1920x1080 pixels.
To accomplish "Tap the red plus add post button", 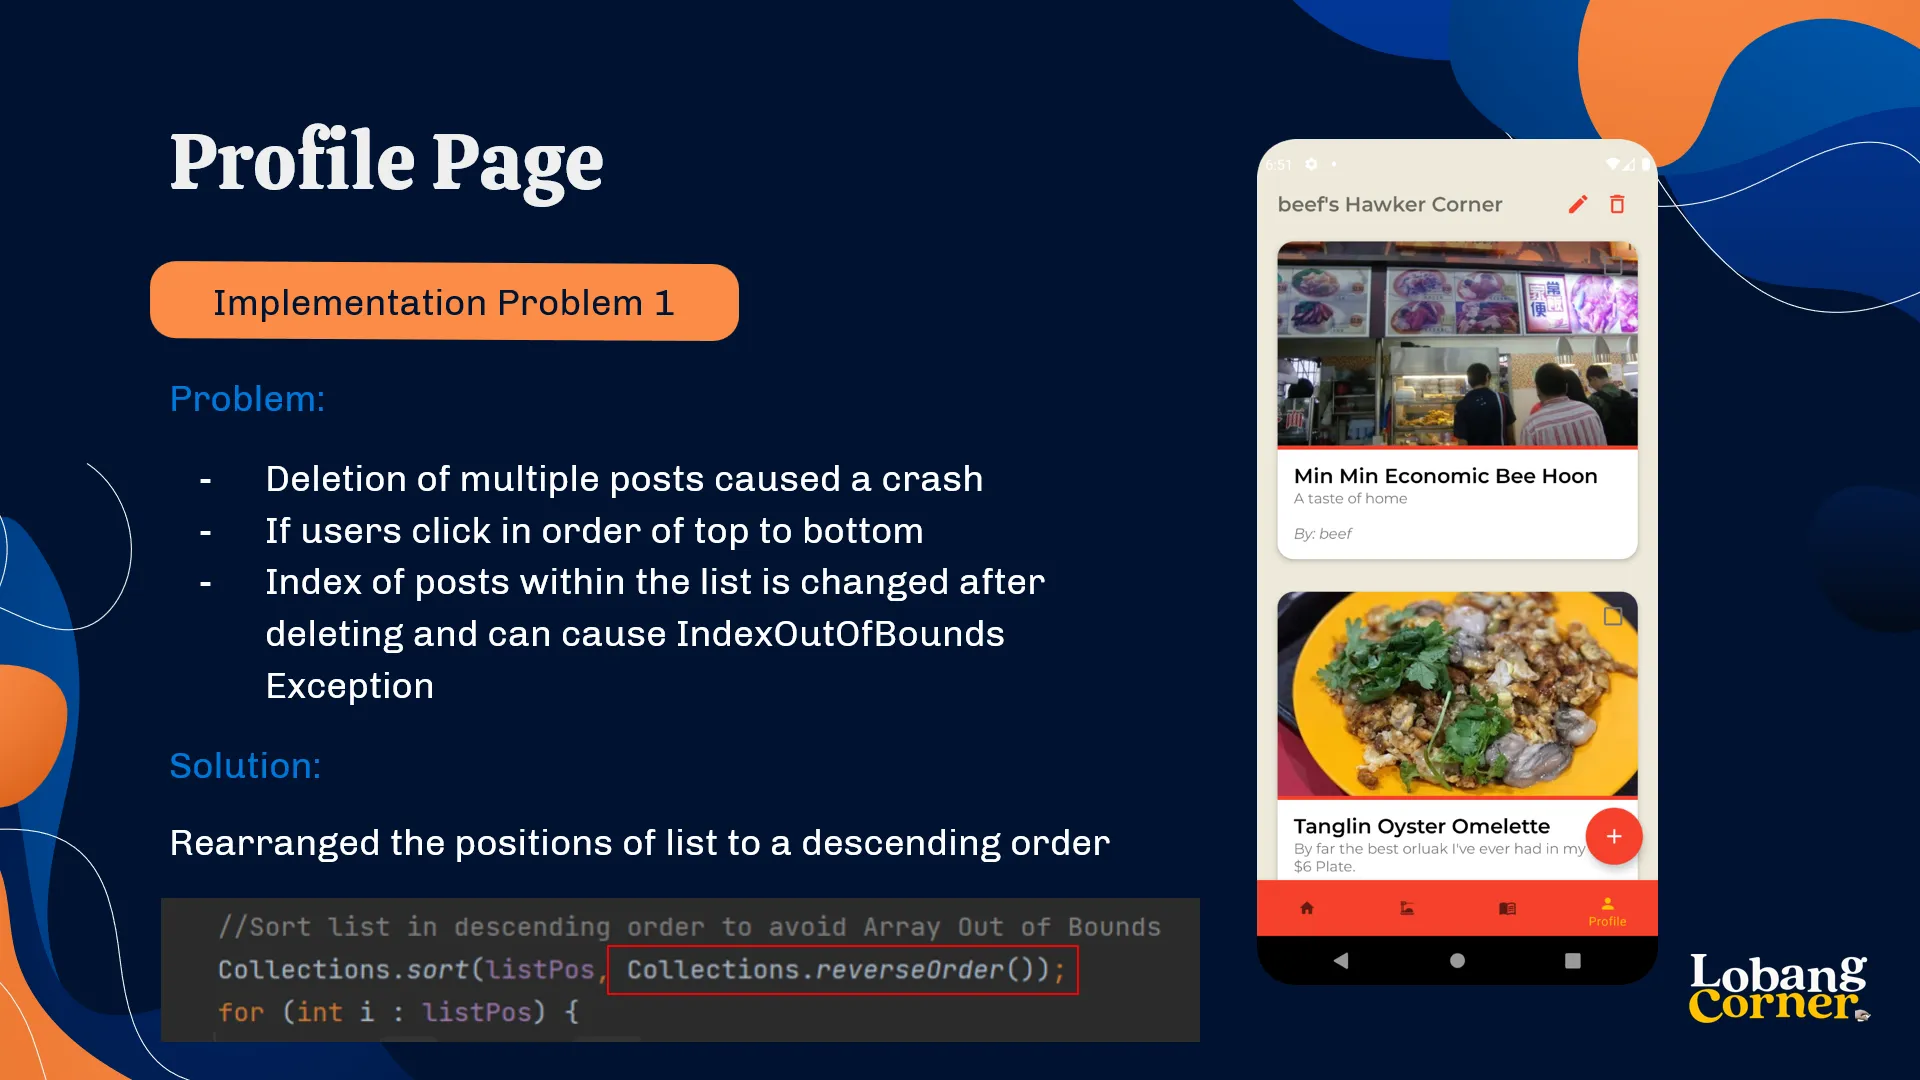I will [1614, 837].
